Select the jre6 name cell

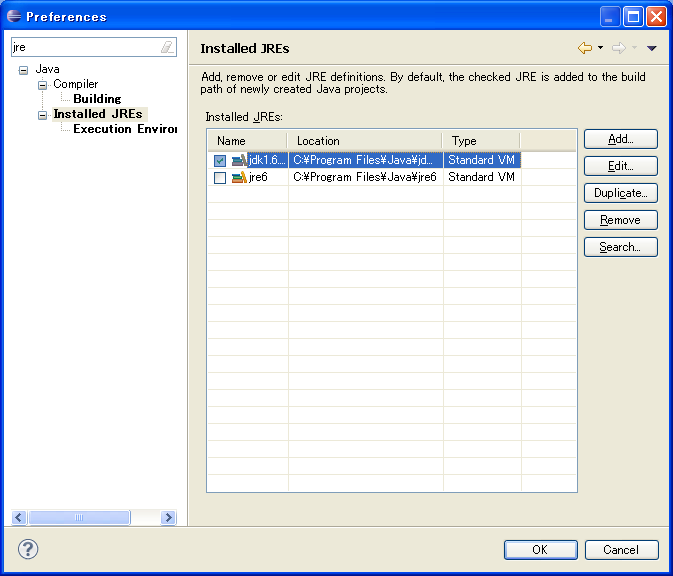258,177
